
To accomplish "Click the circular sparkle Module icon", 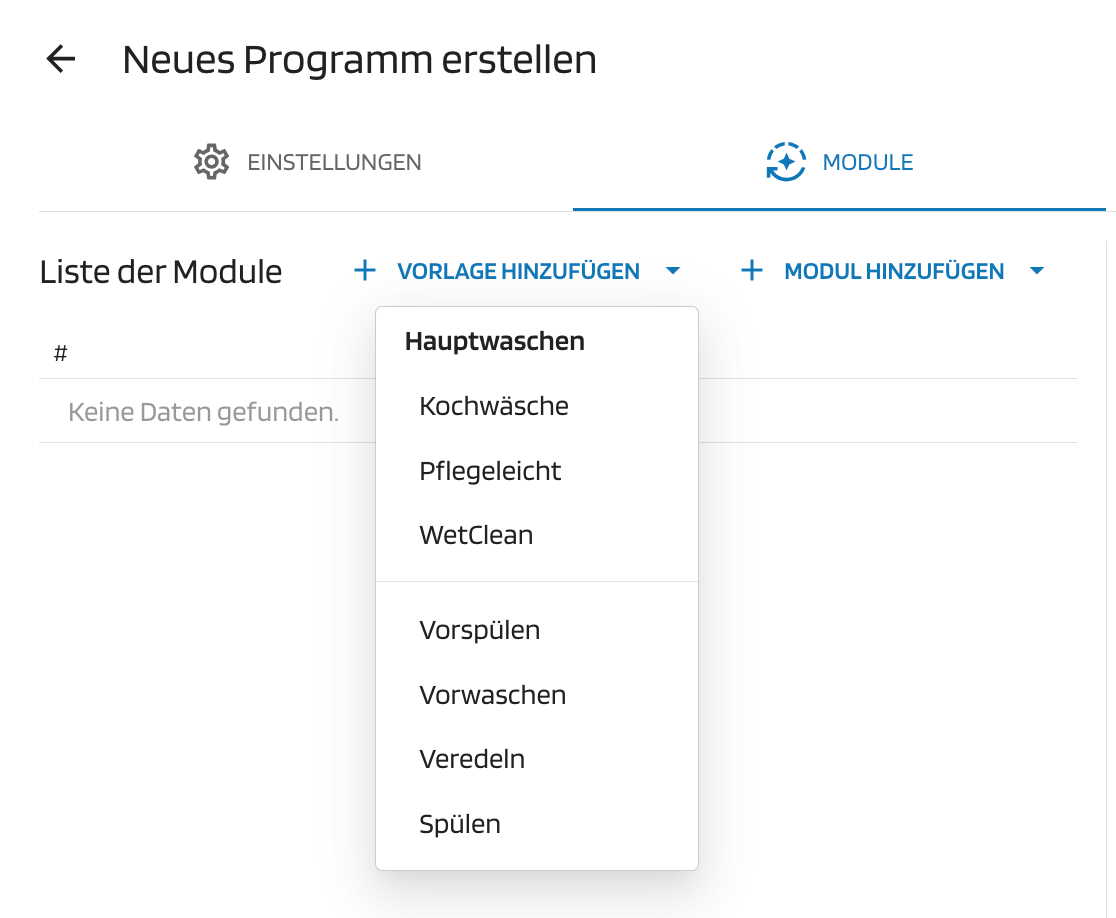I will (x=785, y=162).
